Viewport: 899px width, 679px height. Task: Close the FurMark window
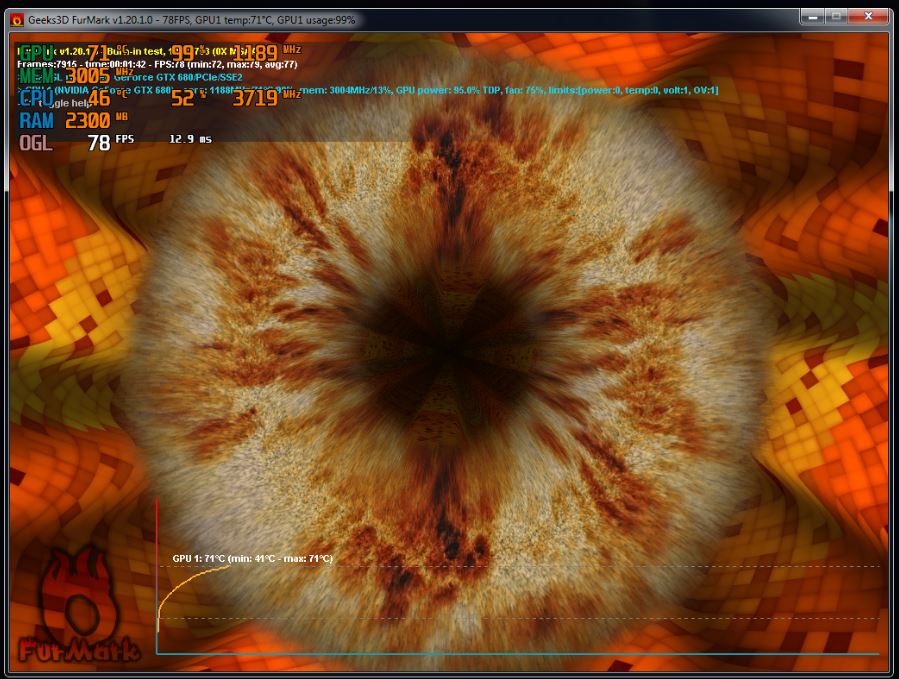click(868, 17)
